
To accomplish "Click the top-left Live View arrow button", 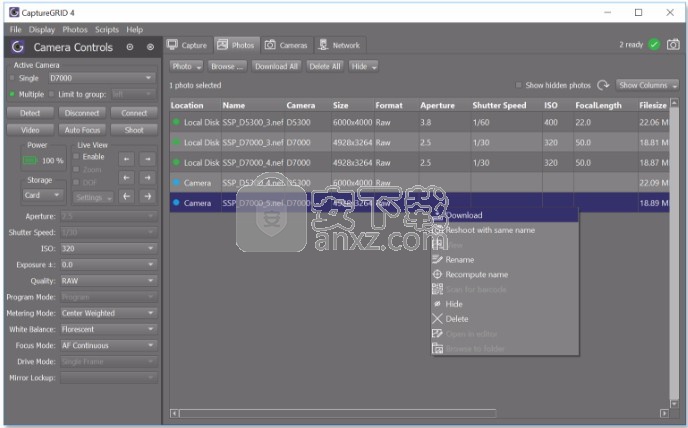I will click(x=126, y=159).
